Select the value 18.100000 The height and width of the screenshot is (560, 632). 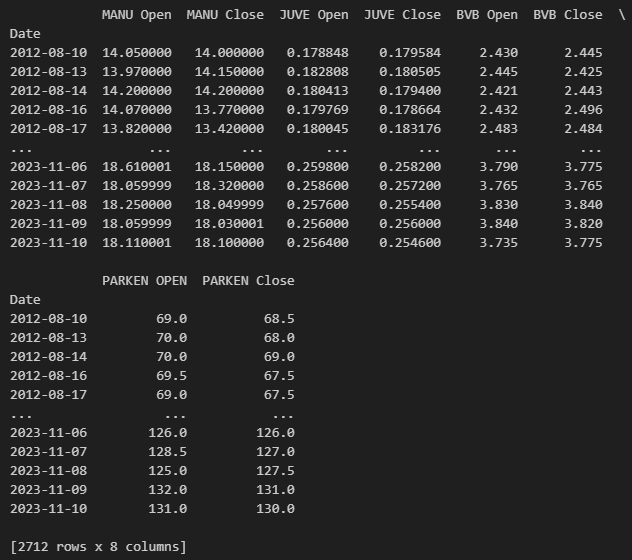pos(229,243)
